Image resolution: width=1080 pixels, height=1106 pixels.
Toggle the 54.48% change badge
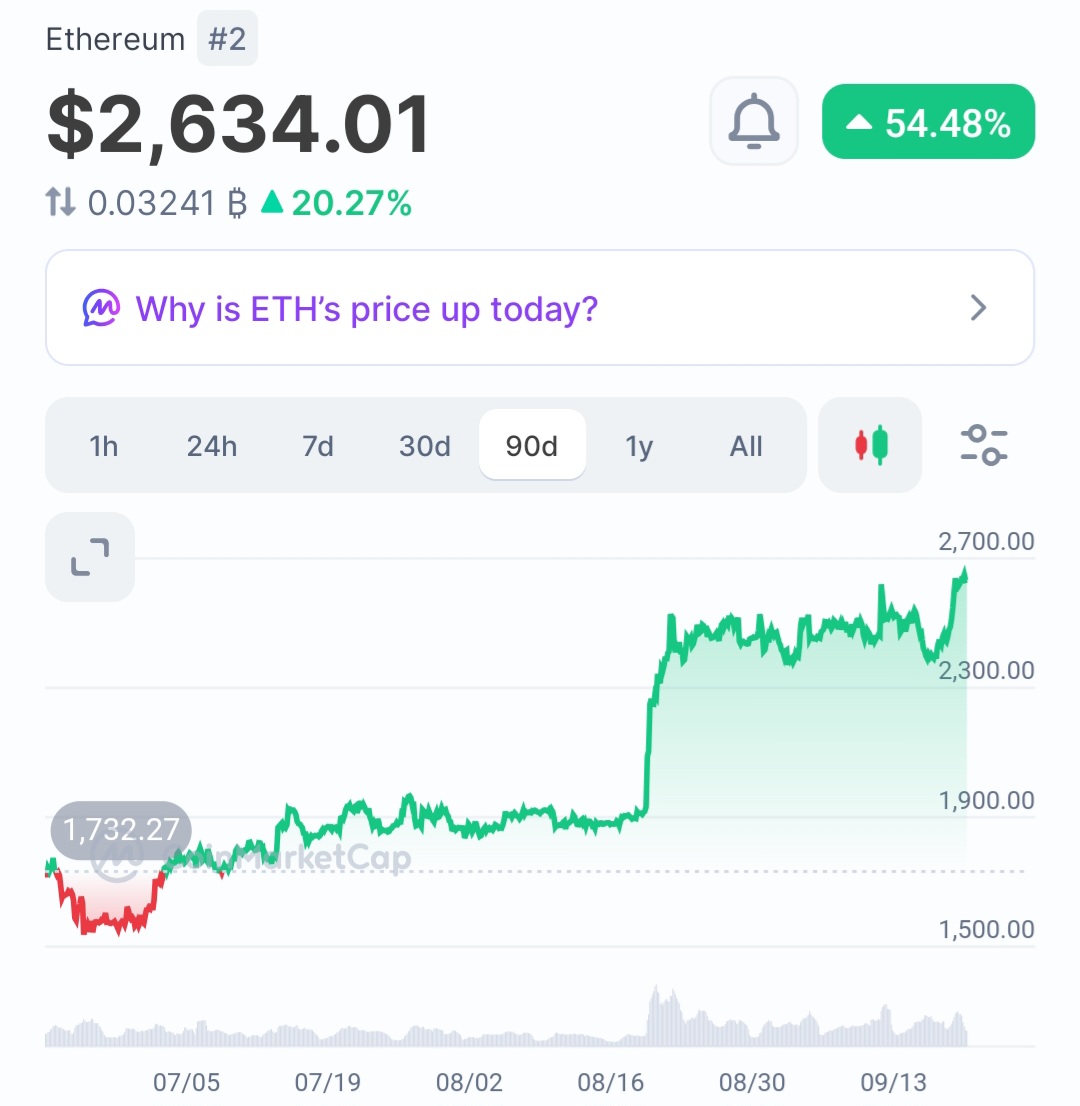[x=928, y=122]
